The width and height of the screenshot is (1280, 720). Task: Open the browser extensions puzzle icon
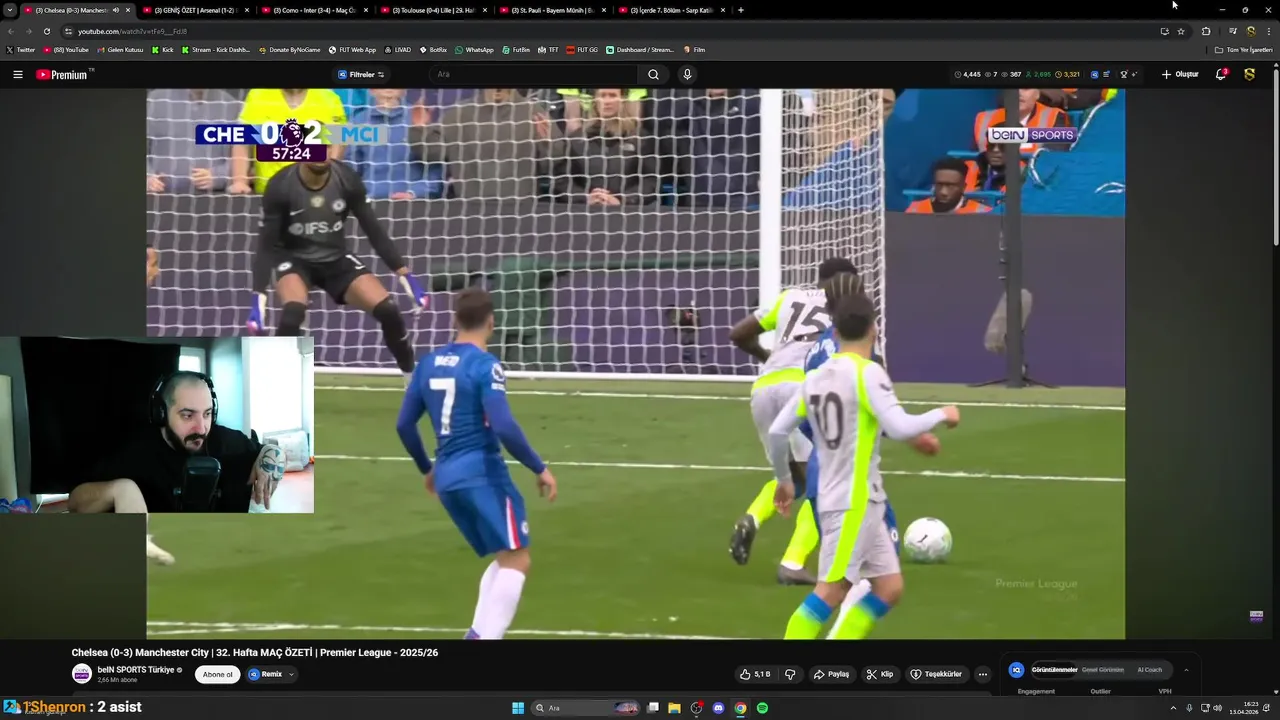point(1206,31)
